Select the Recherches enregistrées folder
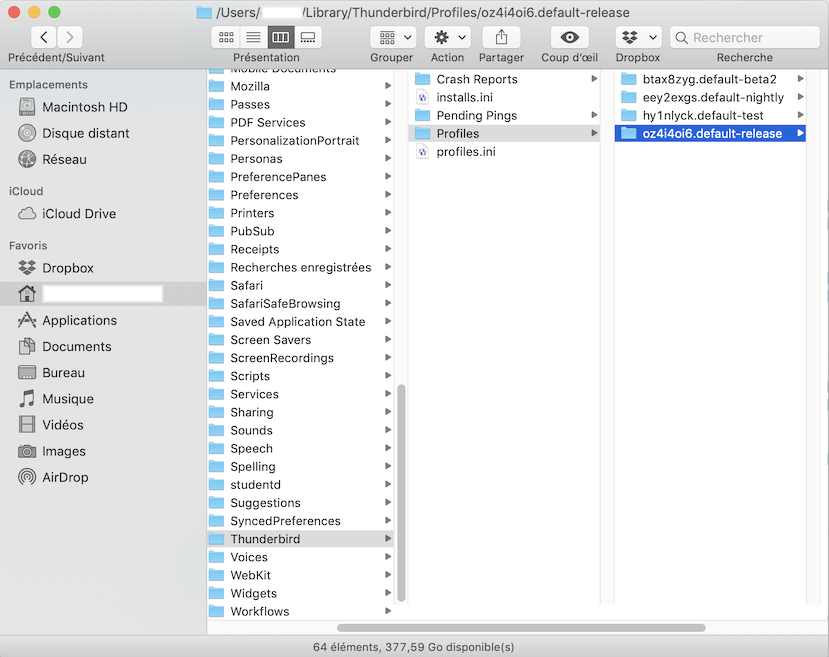 coord(300,267)
